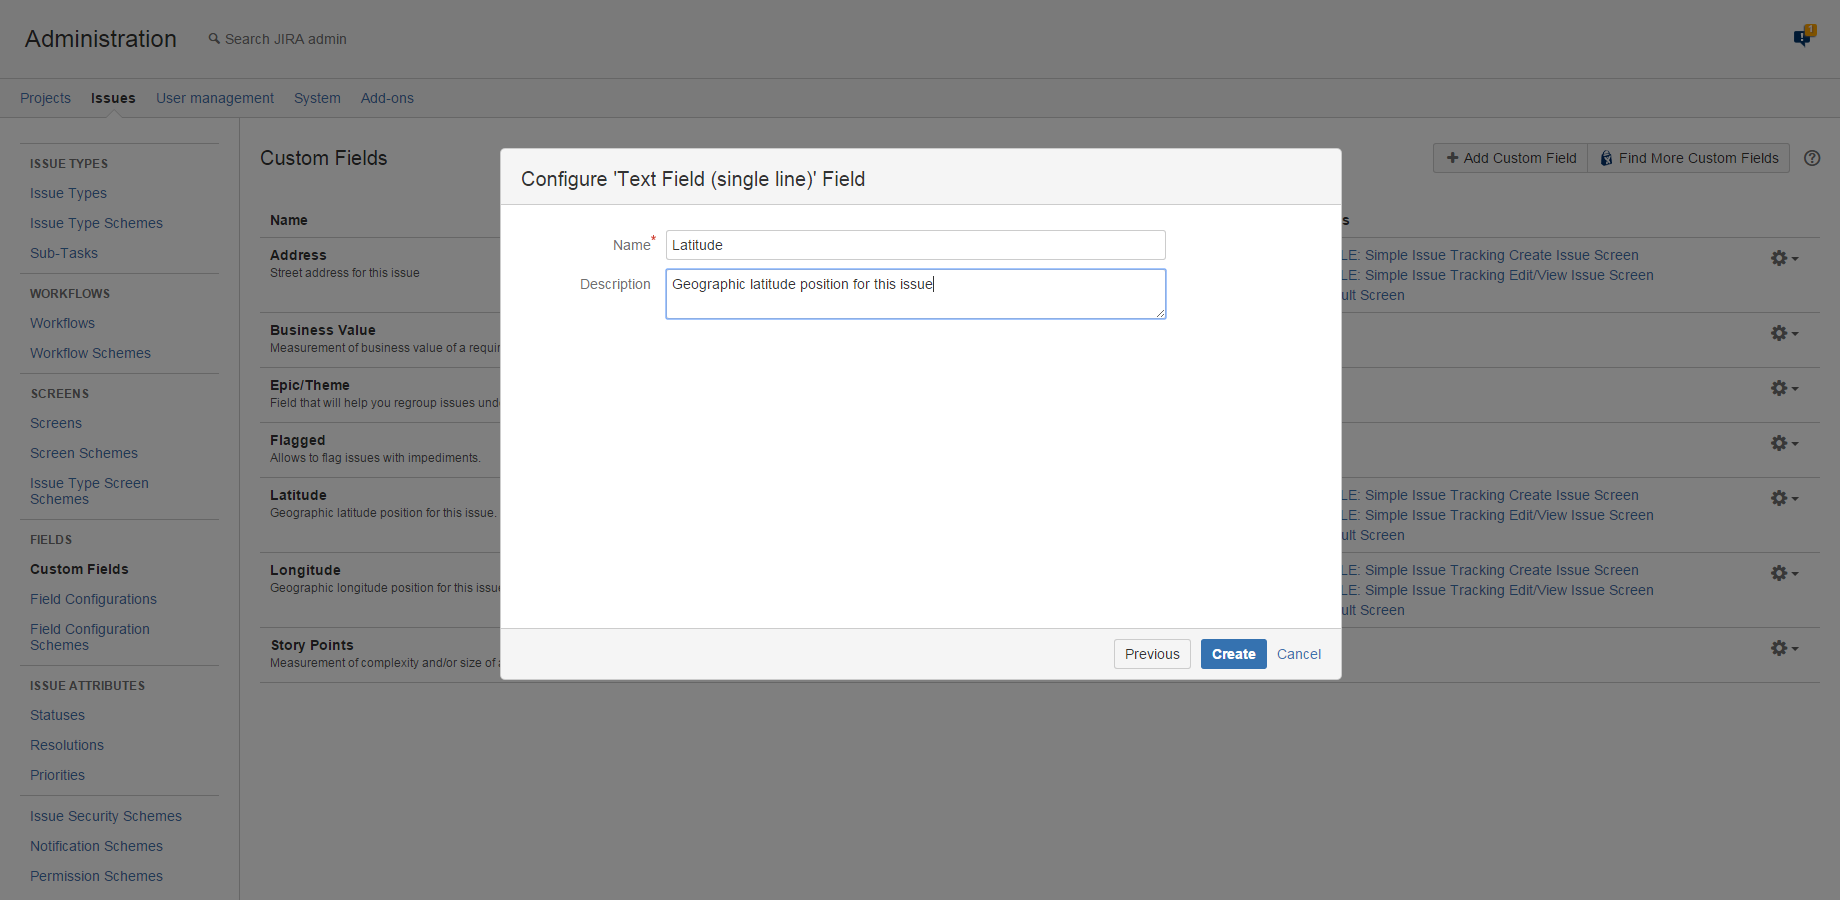The image size is (1840, 900).
Task: Click the Create button in the dialog
Action: tap(1233, 654)
